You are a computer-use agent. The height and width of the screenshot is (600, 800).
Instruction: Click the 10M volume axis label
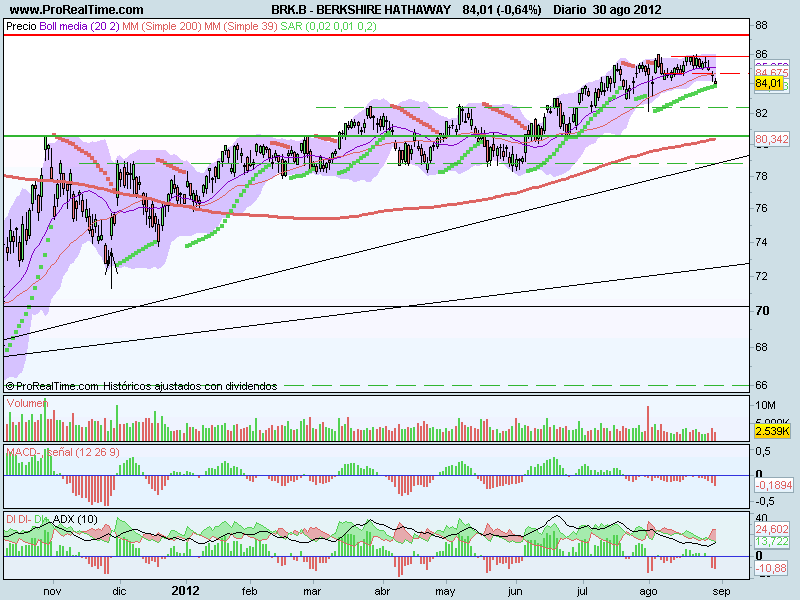[x=765, y=405]
